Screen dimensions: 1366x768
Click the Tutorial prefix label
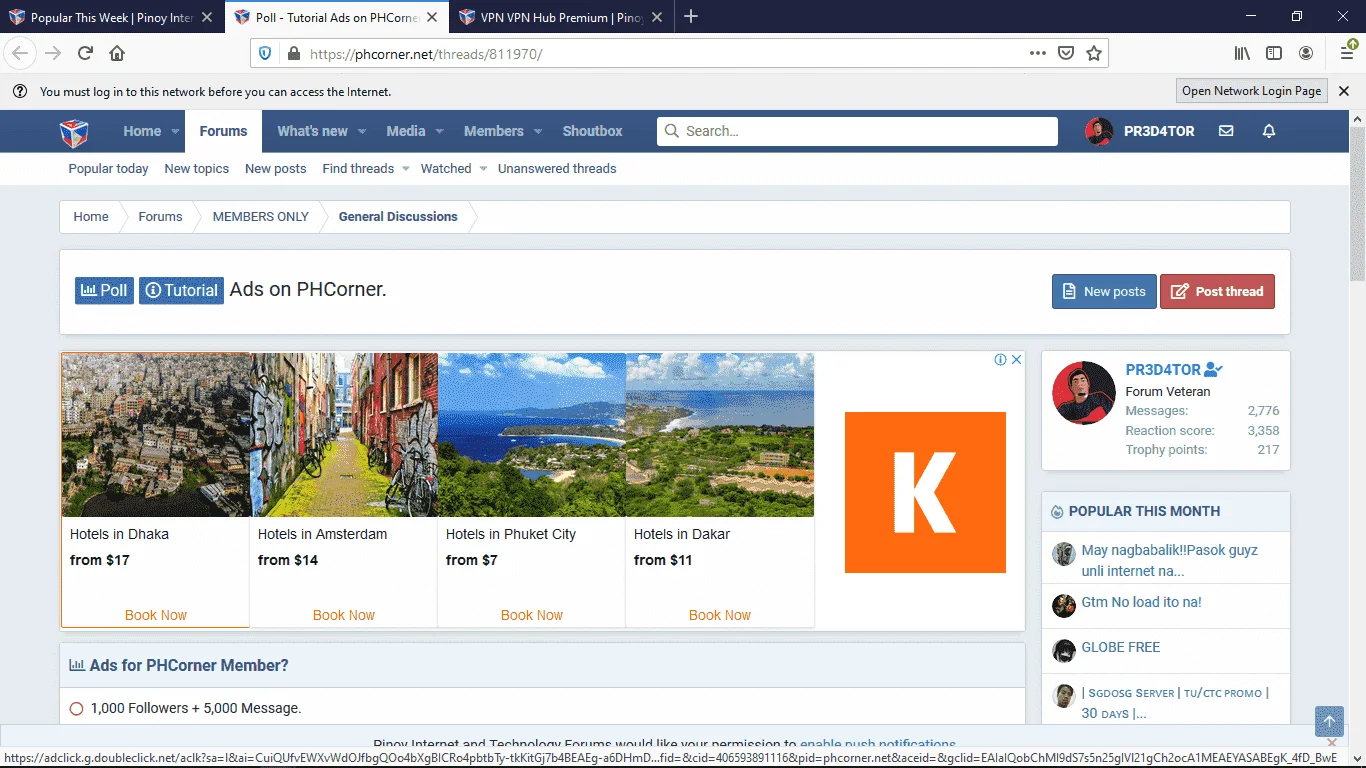(x=181, y=290)
